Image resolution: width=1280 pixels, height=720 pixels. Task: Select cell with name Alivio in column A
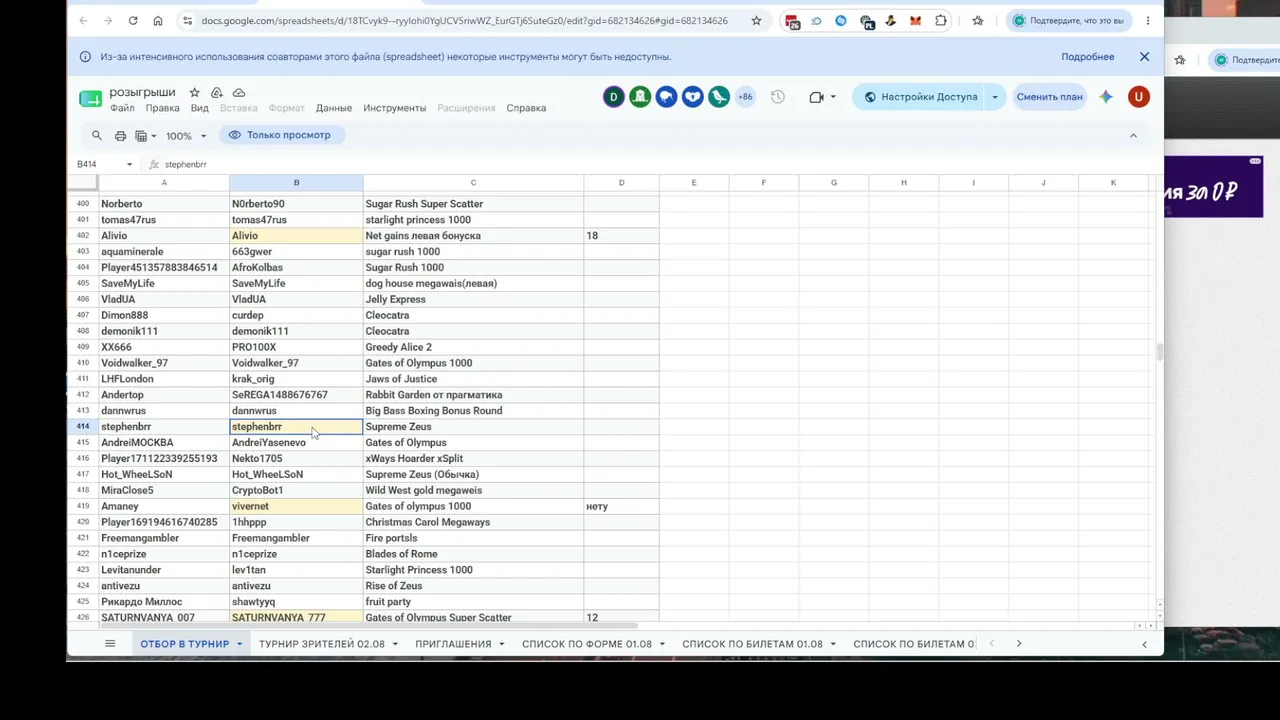(x=164, y=236)
